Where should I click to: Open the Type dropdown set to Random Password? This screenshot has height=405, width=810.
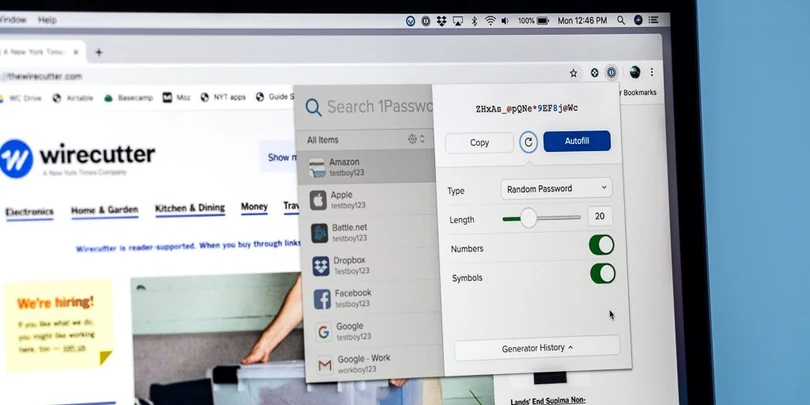click(556, 188)
